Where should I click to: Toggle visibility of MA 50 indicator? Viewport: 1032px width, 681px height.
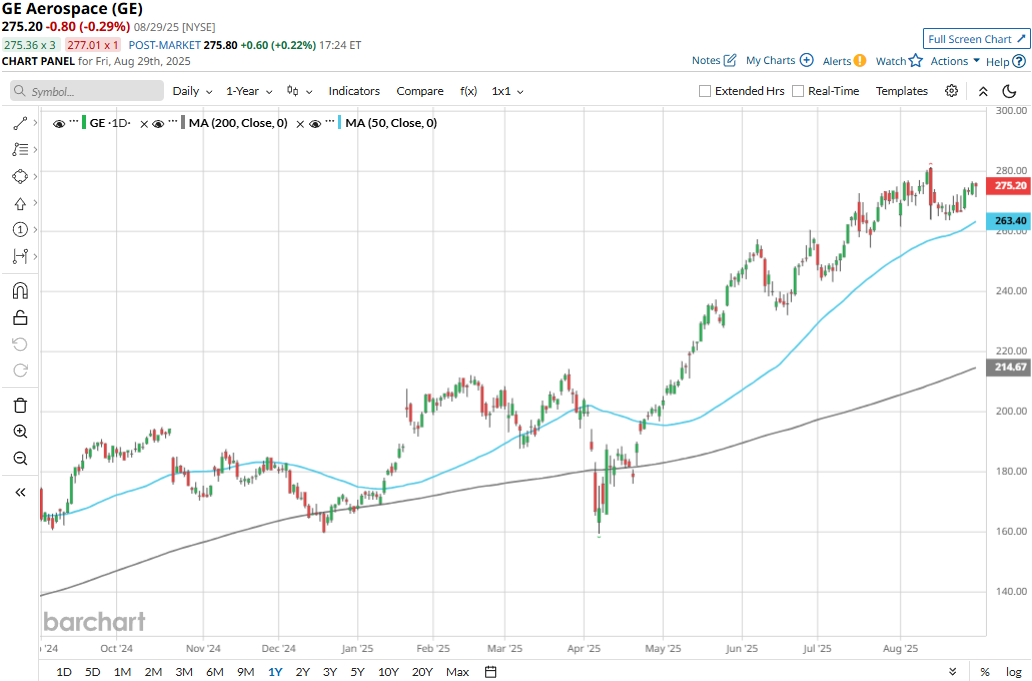pos(315,123)
